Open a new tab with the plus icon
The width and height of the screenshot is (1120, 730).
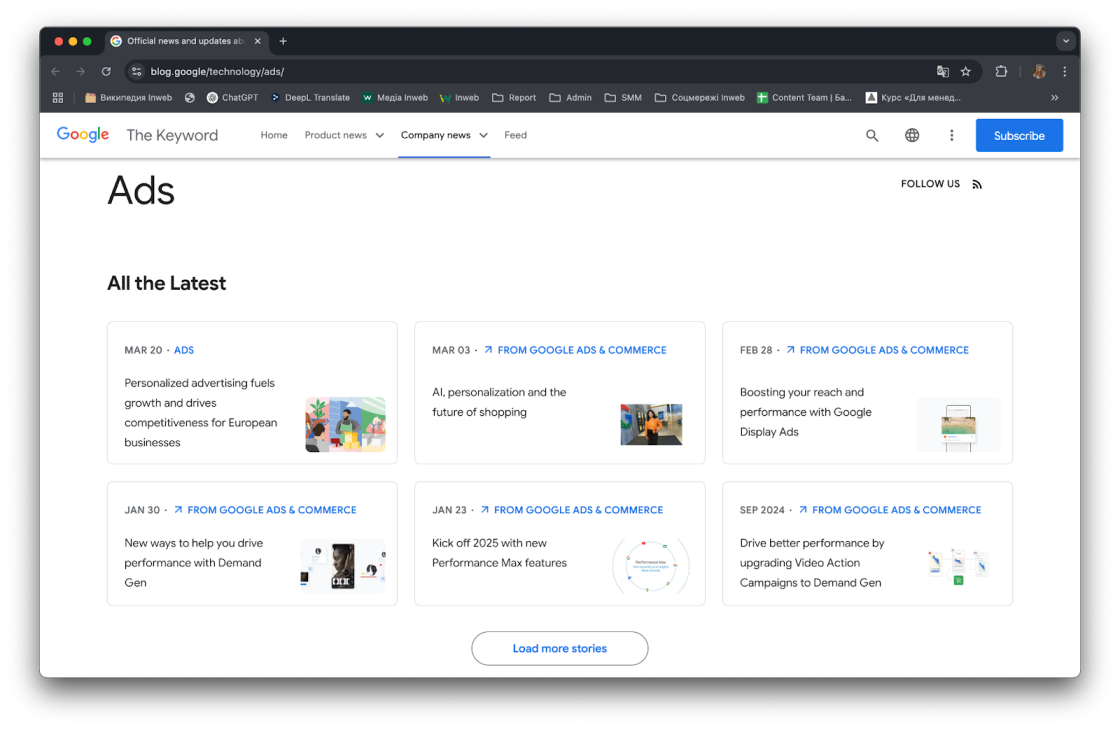(x=283, y=41)
